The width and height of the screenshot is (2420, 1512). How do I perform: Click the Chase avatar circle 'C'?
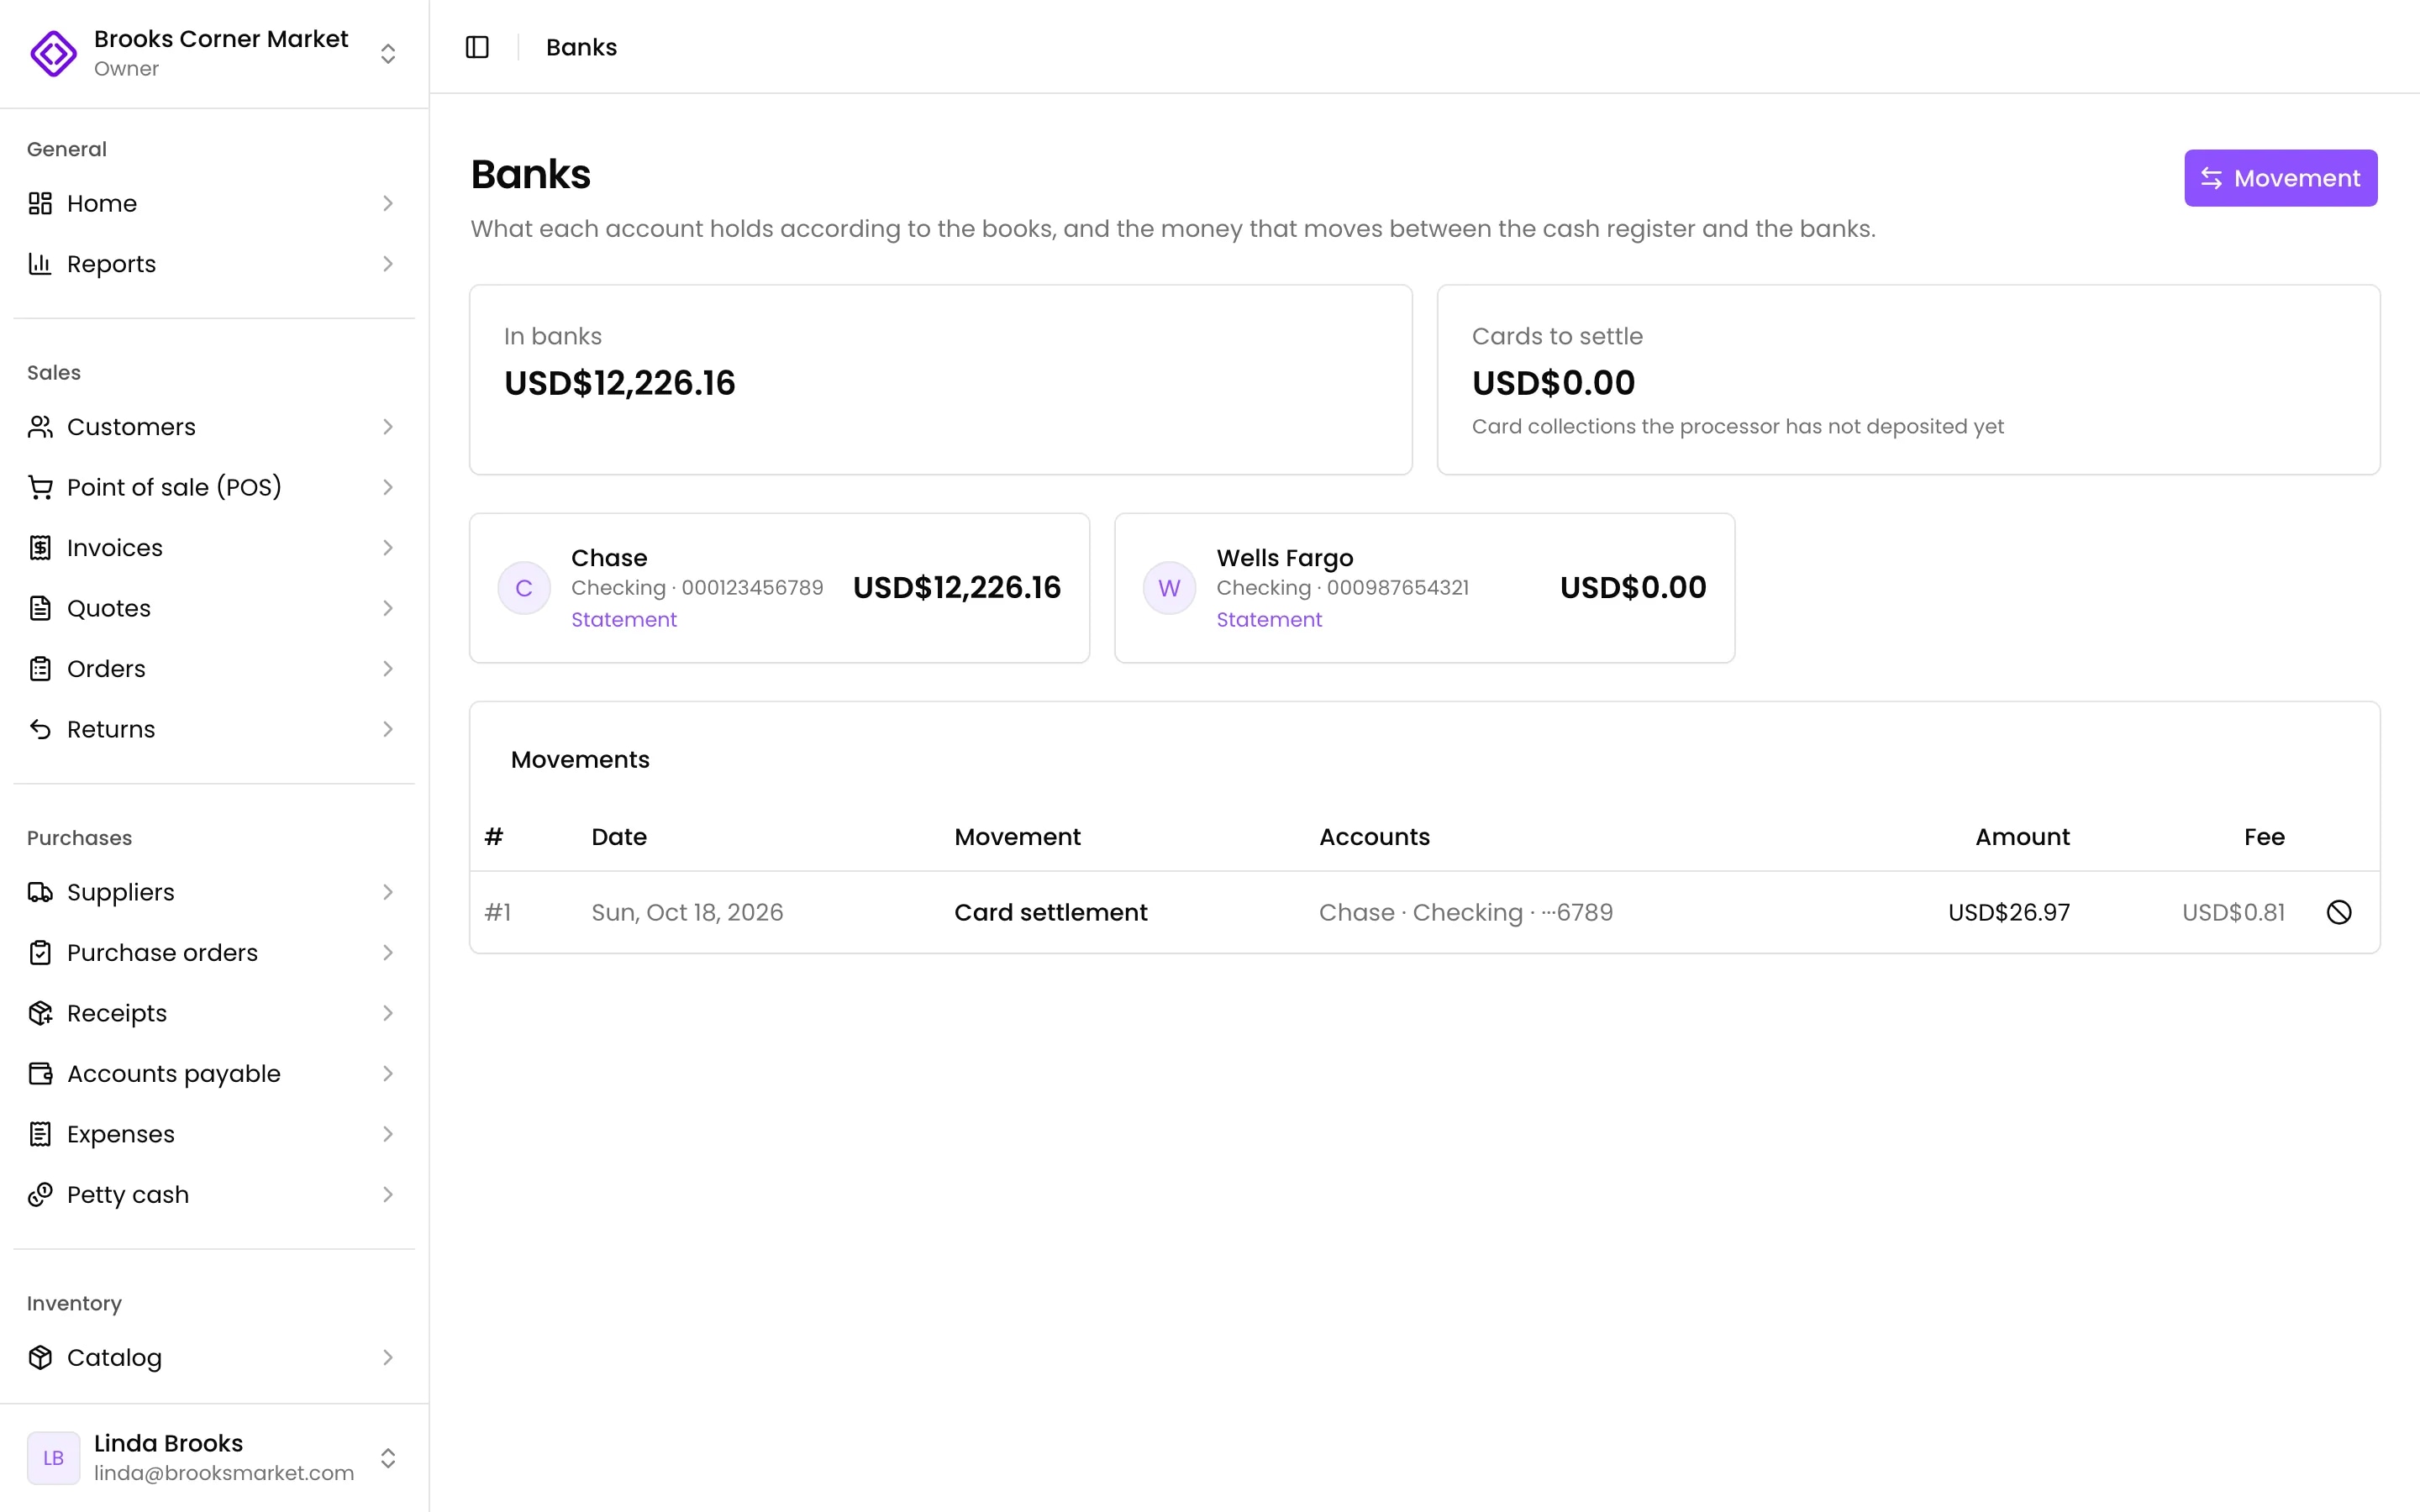(x=524, y=588)
